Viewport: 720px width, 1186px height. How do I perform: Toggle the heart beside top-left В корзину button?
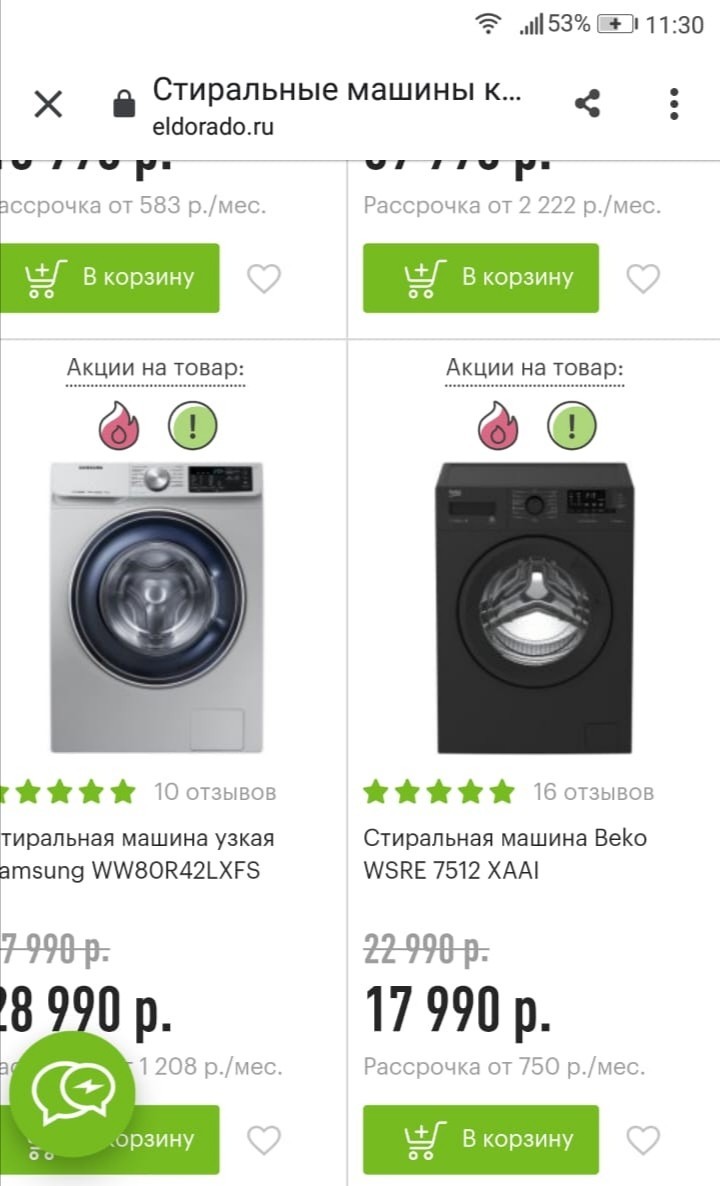coord(264,278)
